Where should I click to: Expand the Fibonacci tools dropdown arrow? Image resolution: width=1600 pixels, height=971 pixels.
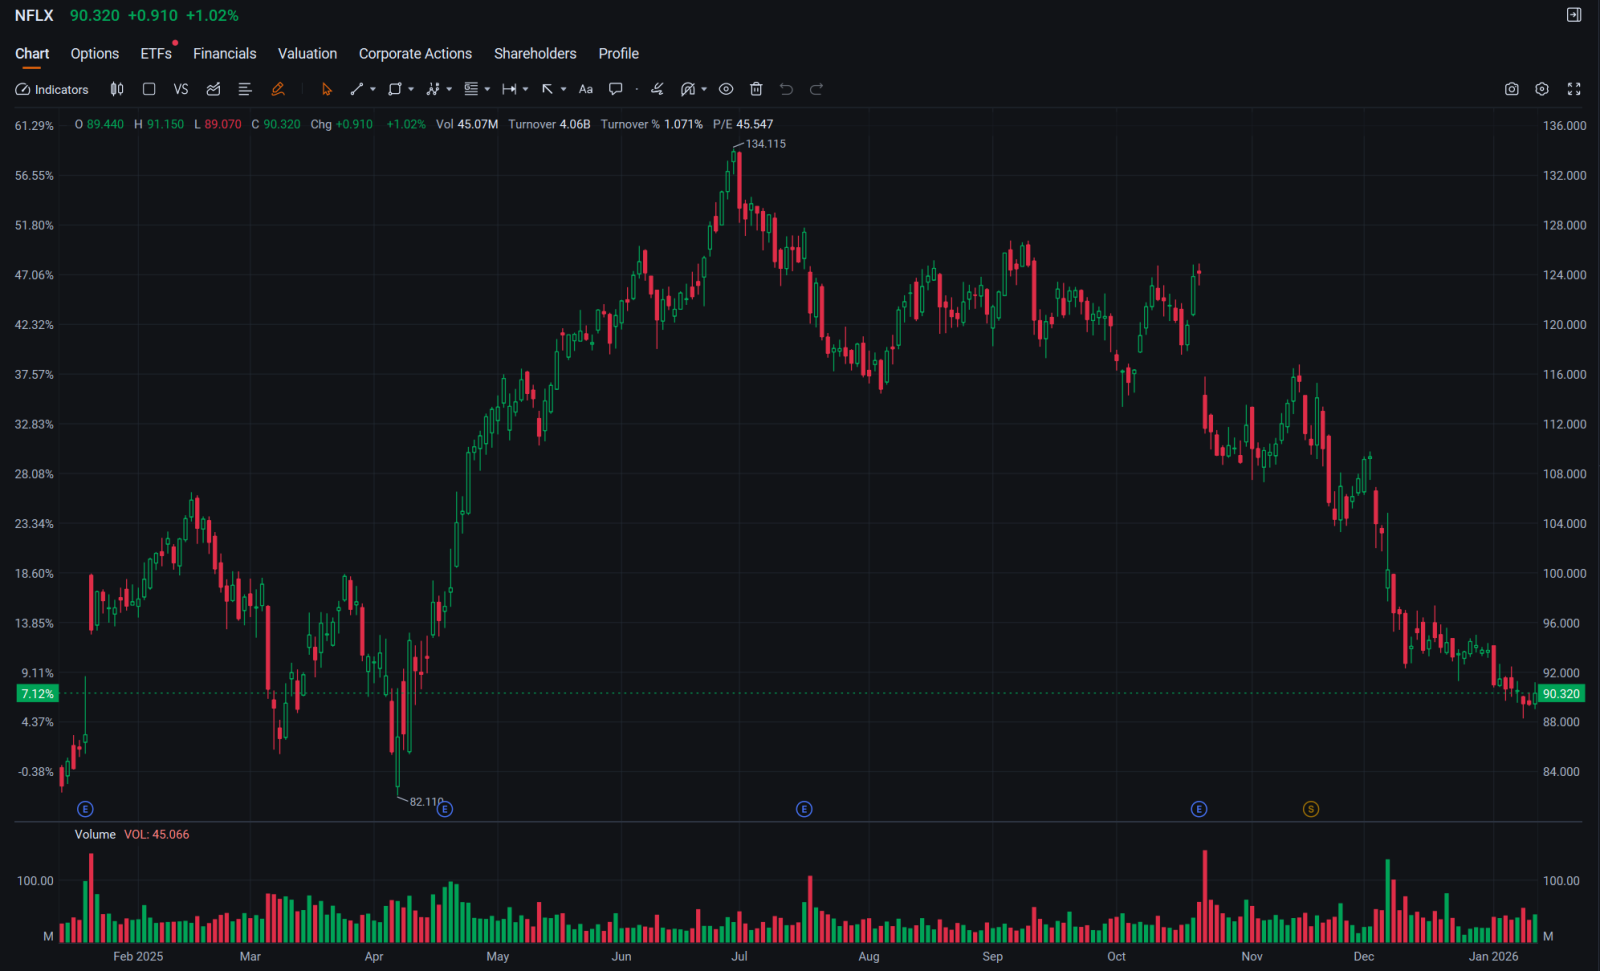click(487, 89)
